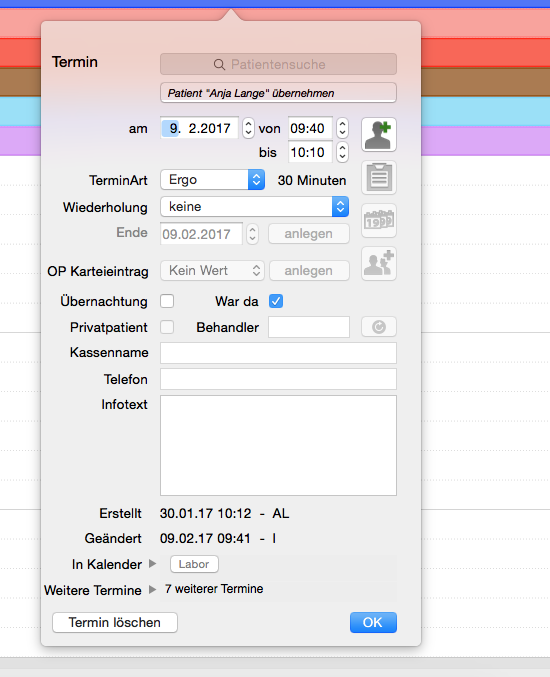Click Termin löschen button

[x=115, y=622]
